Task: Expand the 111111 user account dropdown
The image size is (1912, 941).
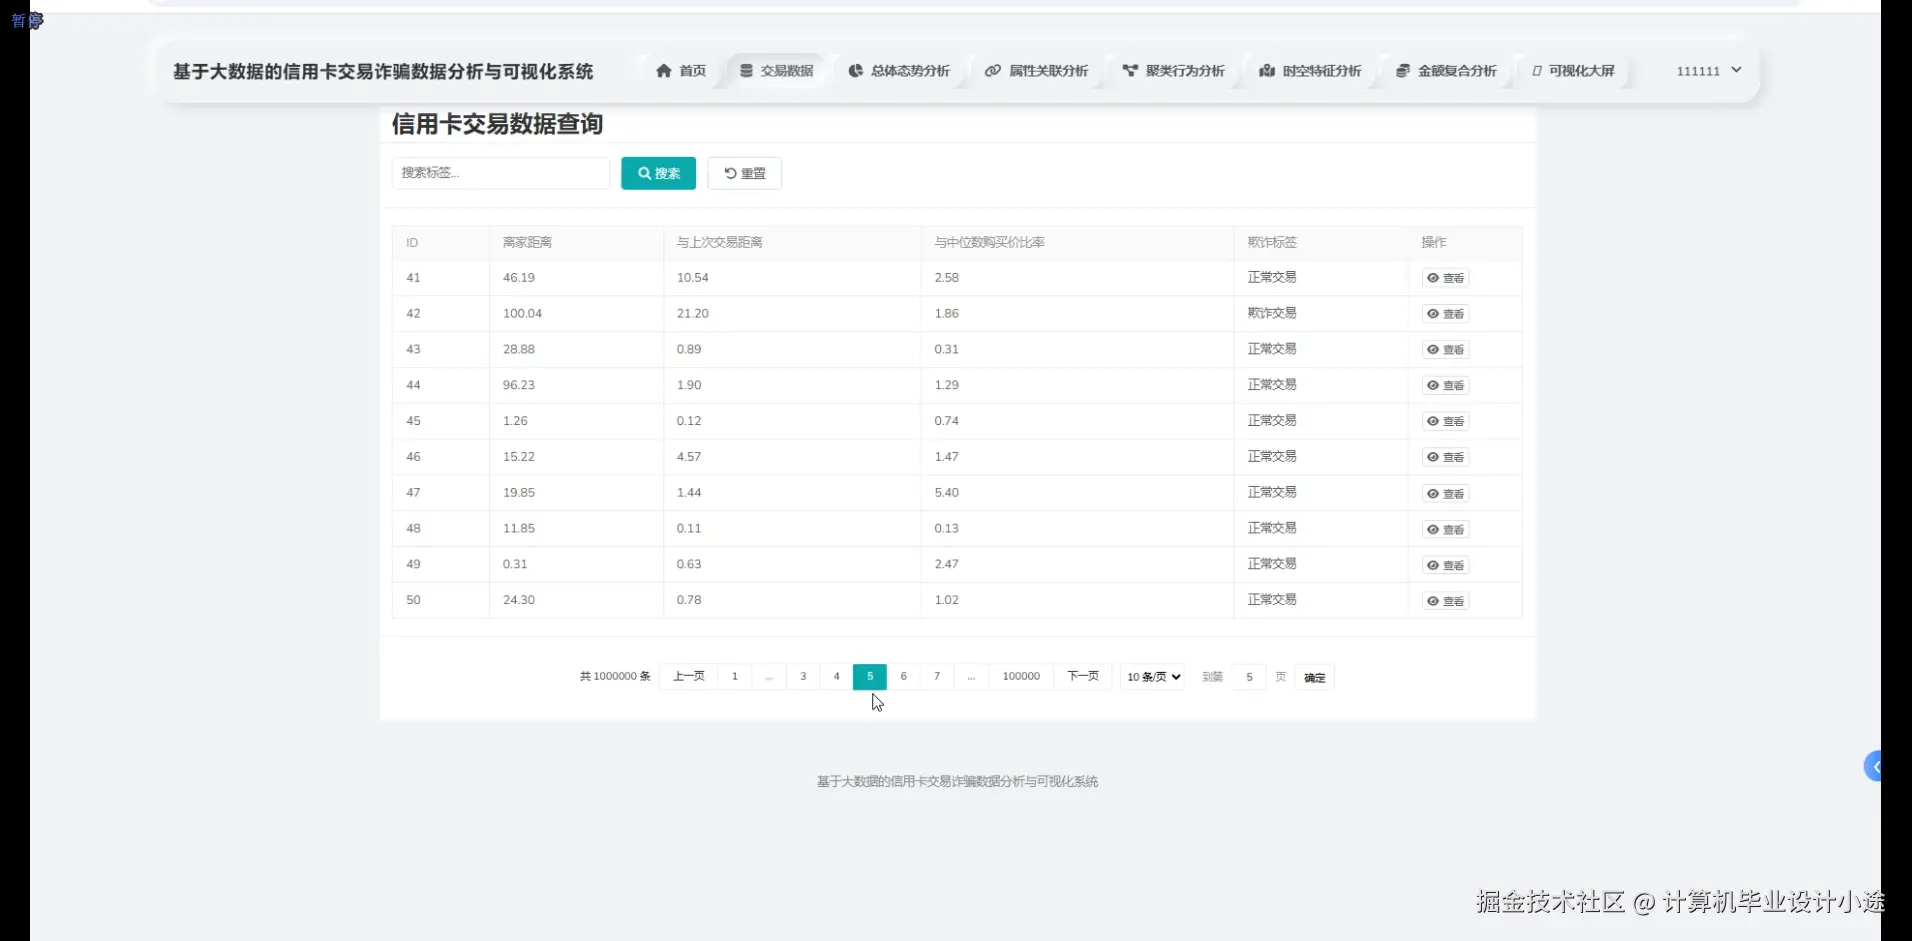Action: pyautogui.click(x=1707, y=71)
